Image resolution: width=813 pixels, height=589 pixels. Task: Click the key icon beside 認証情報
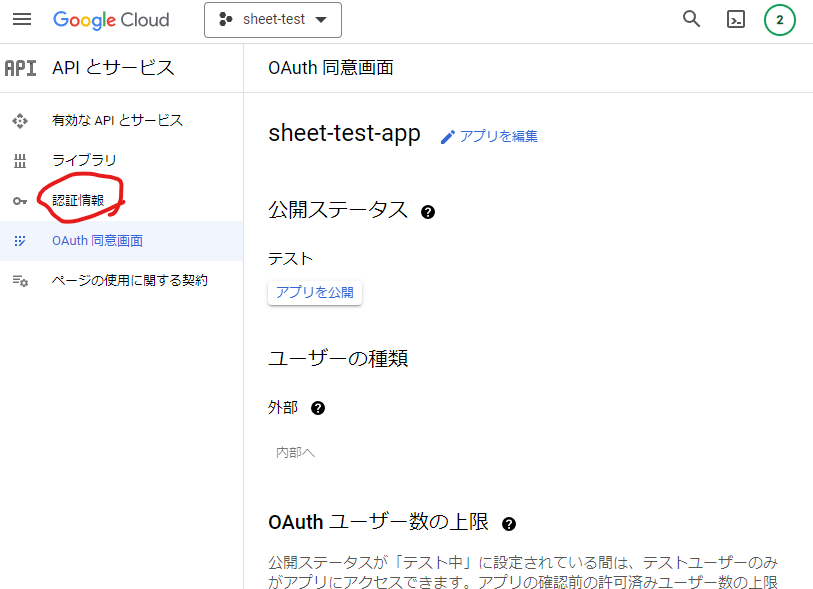click(x=20, y=200)
